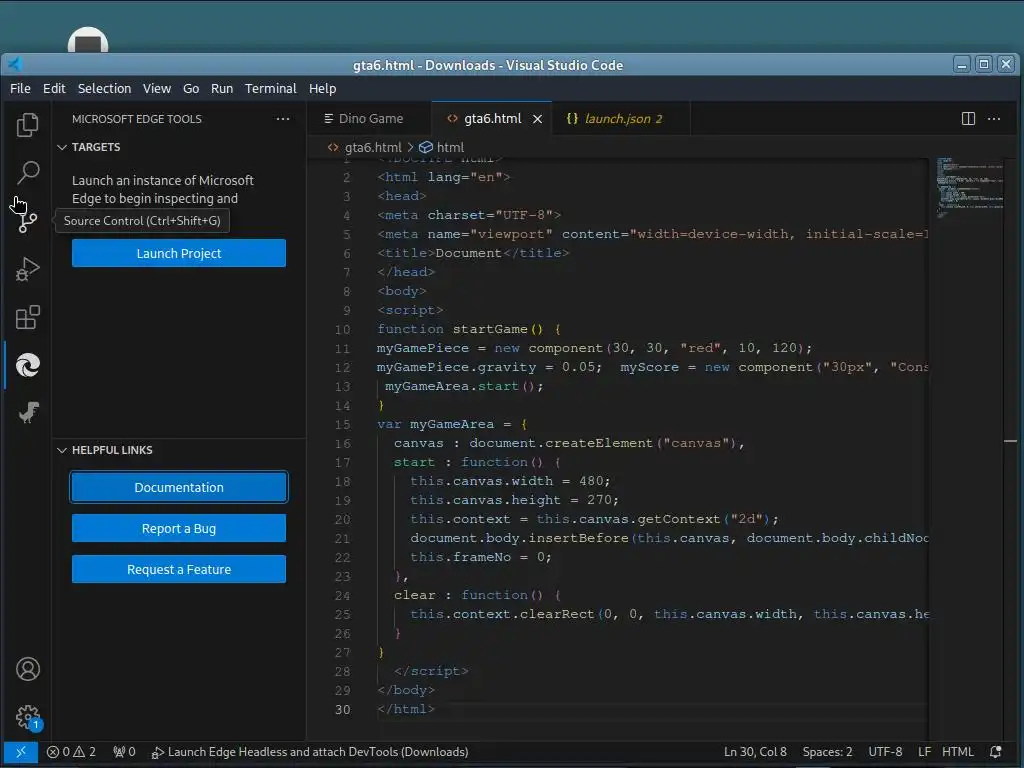Open the Extensions view
Image resolution: width=1024 pixels, height=768 pixels.
[x=27, y=317]
